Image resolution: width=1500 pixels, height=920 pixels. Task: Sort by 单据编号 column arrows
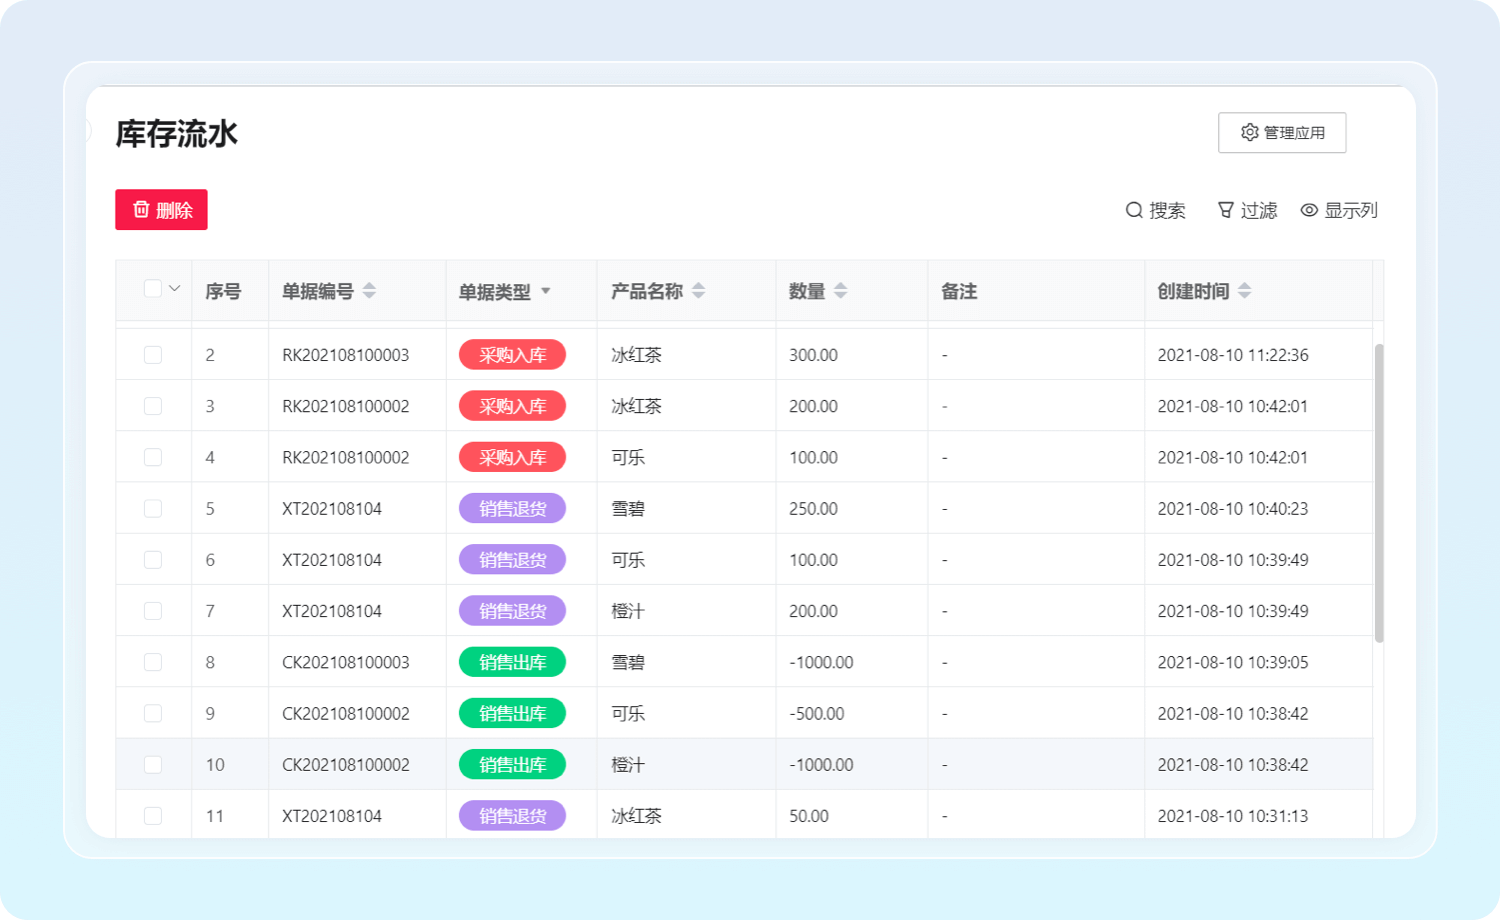(369, 291)
